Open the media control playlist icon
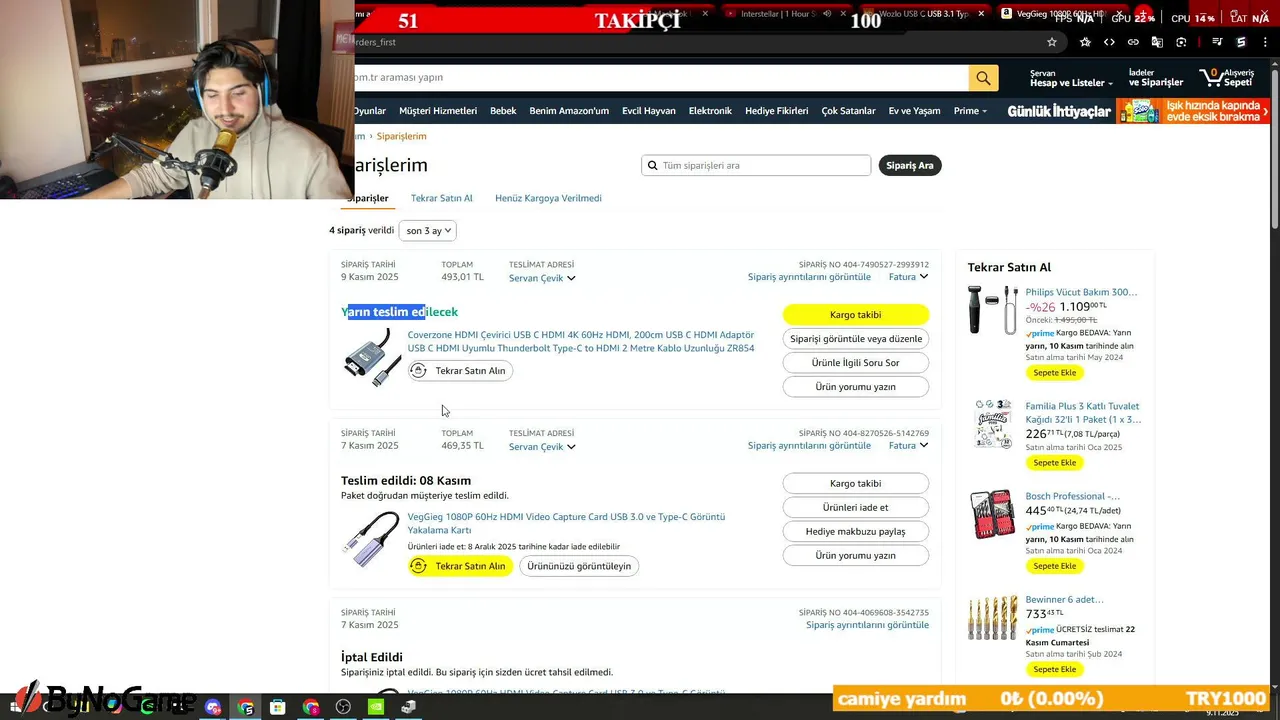 (x=1217, y=42)
